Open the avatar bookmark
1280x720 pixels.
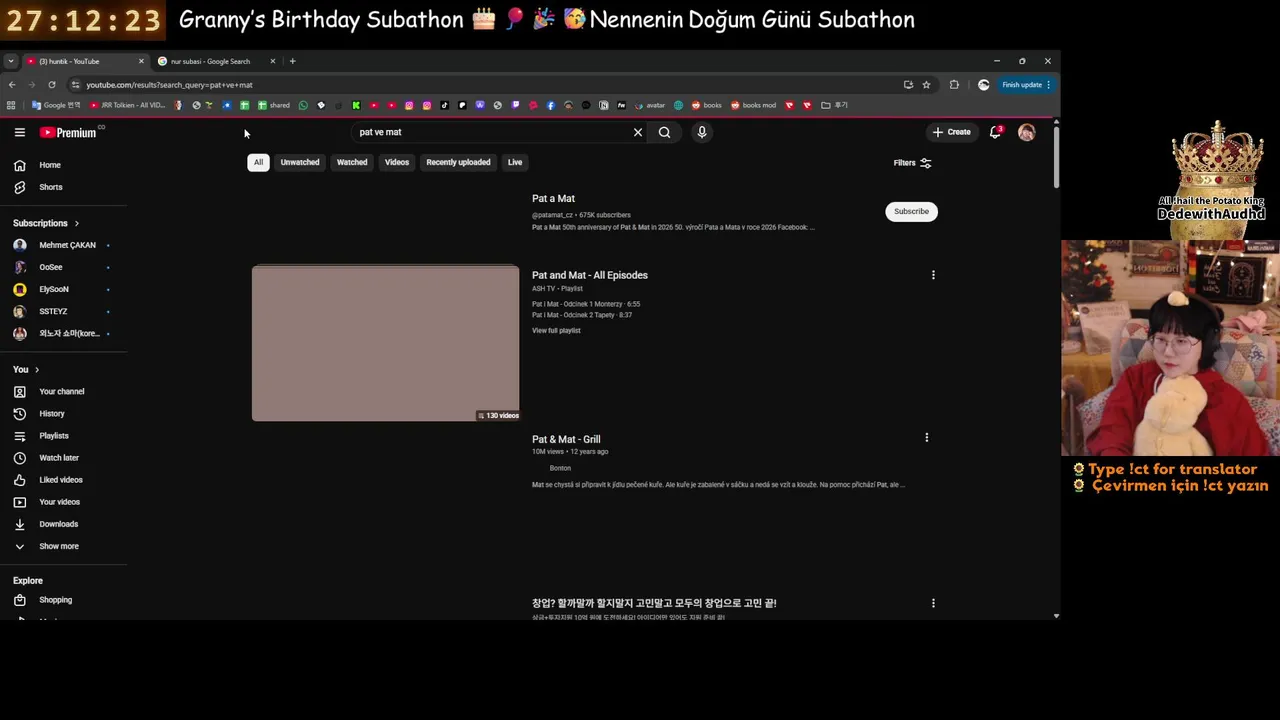[650, 105]
